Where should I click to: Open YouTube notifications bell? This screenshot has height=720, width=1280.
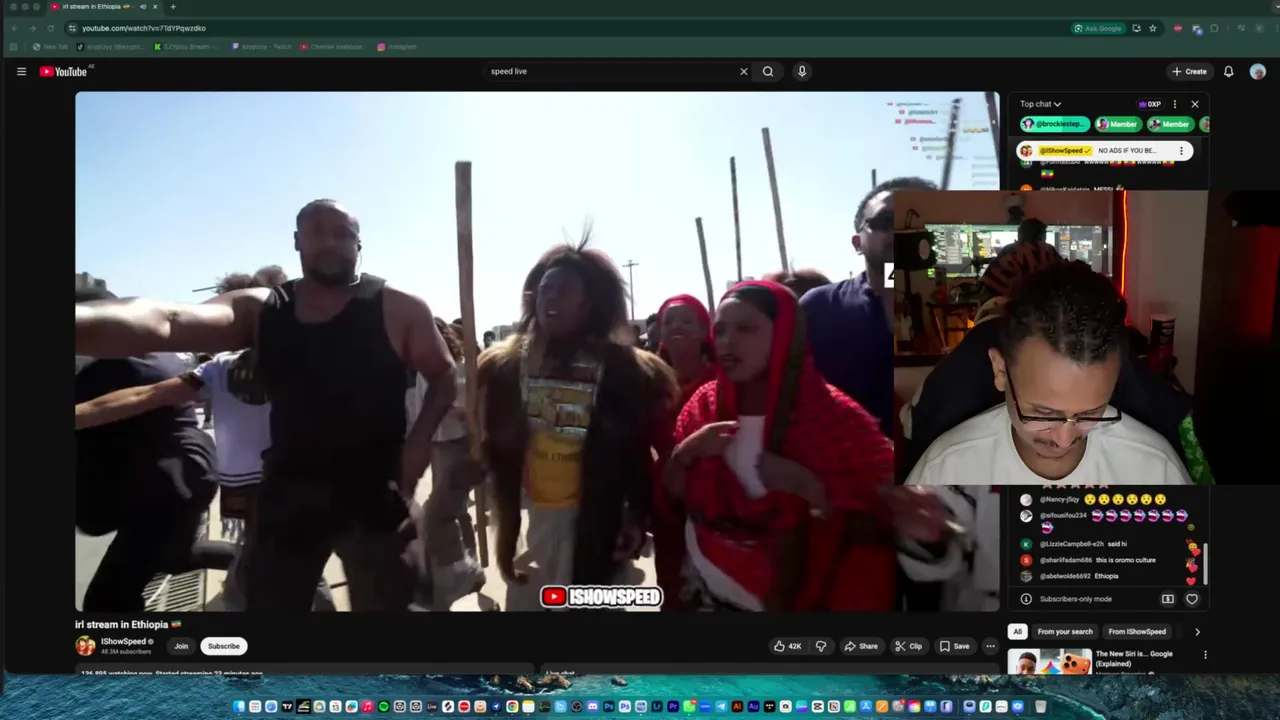coord(1229,71)
